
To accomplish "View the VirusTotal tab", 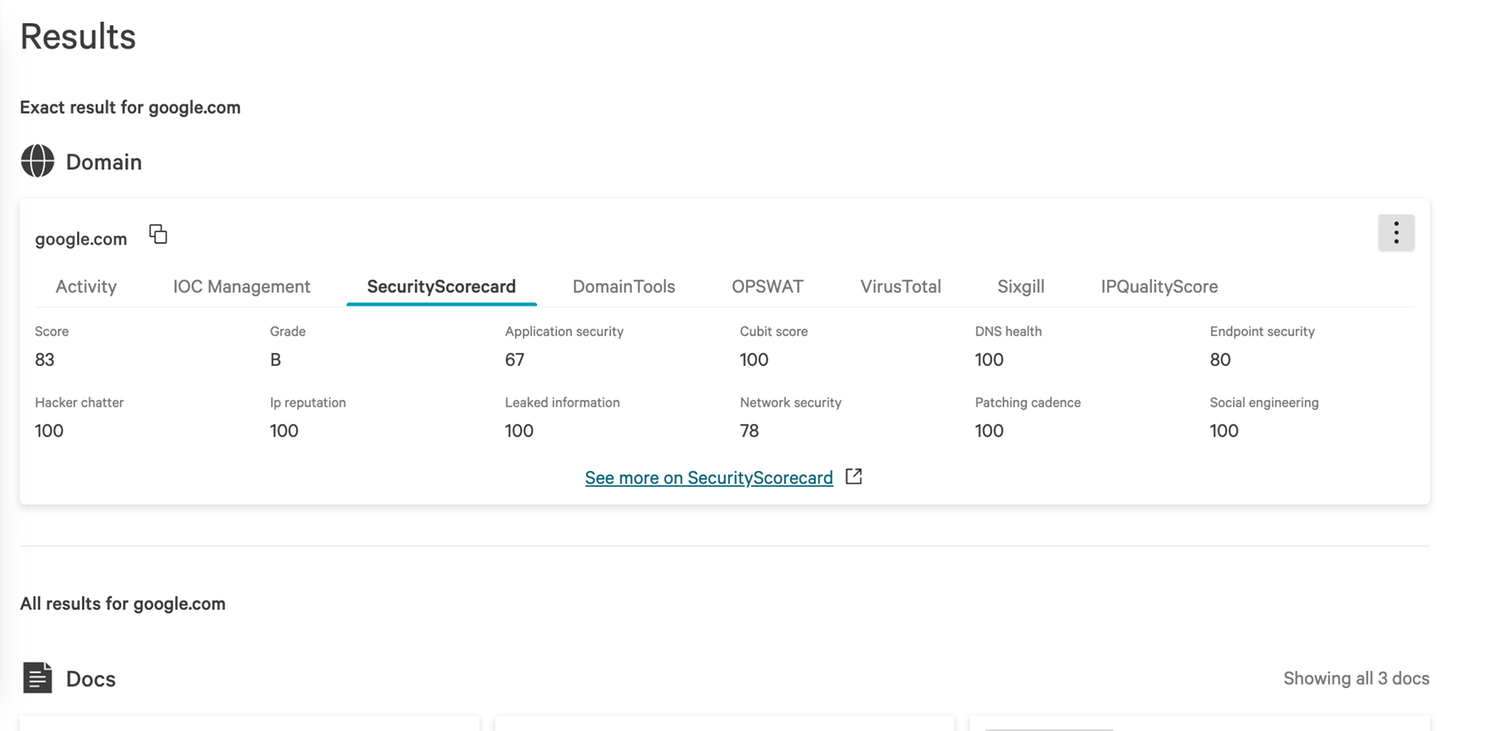I will pyautogui.click(x=900, y=286).
